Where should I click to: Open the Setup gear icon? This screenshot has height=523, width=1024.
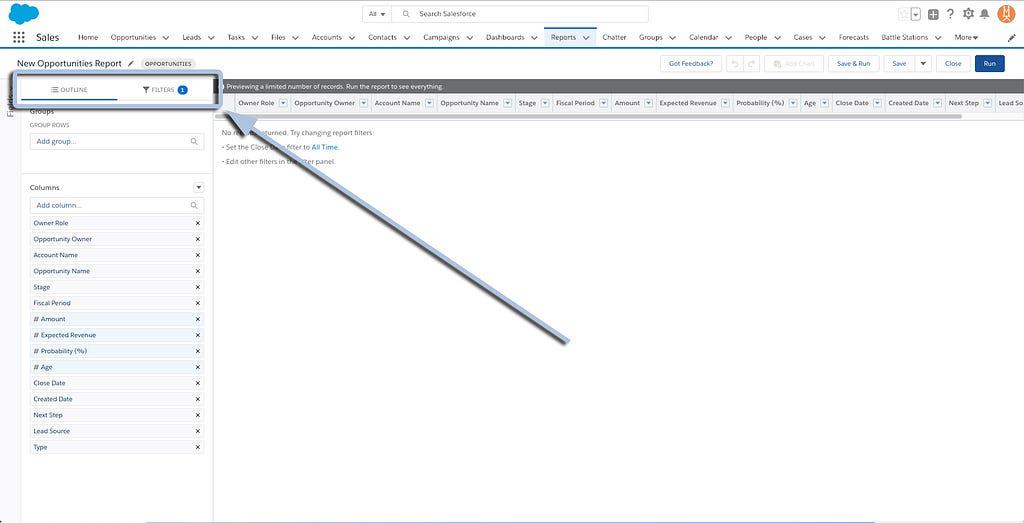(967, 14)
